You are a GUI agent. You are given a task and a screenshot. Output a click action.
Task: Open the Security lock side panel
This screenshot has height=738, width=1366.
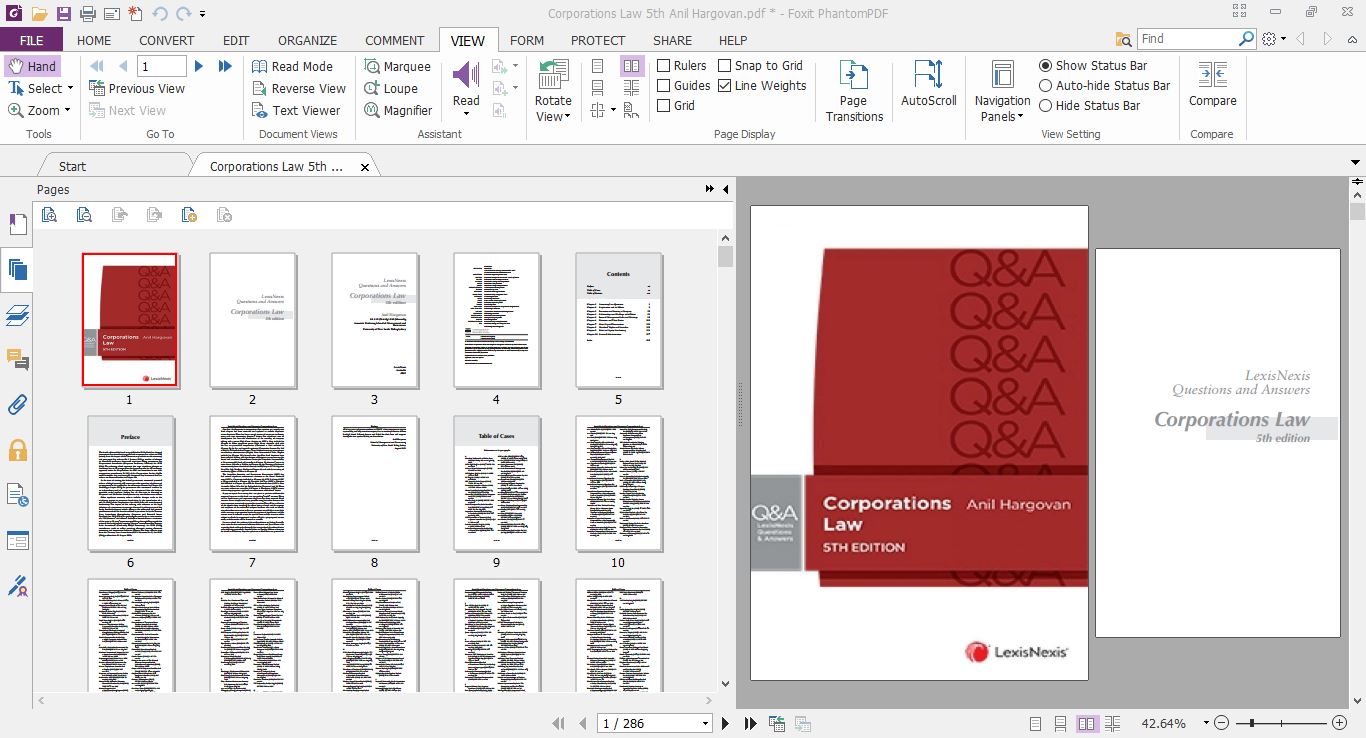click(17, 450)
